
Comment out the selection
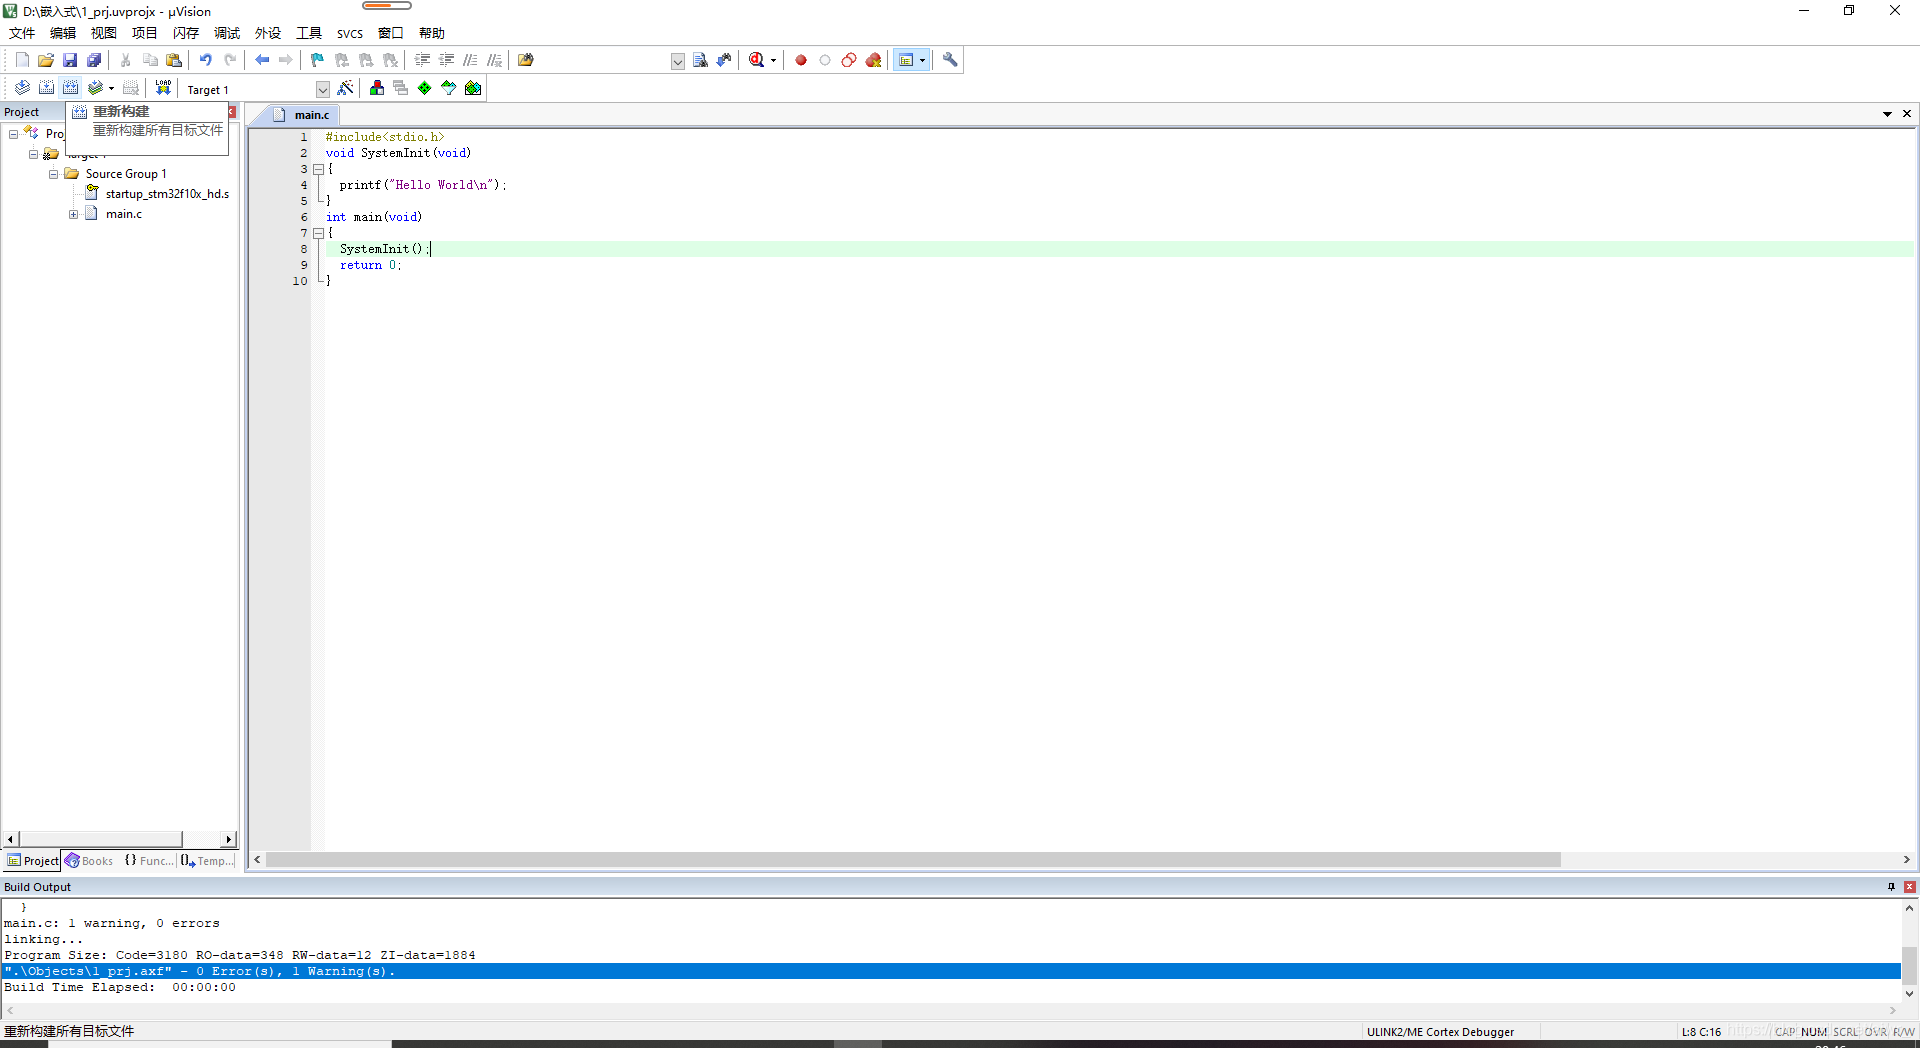471,60
